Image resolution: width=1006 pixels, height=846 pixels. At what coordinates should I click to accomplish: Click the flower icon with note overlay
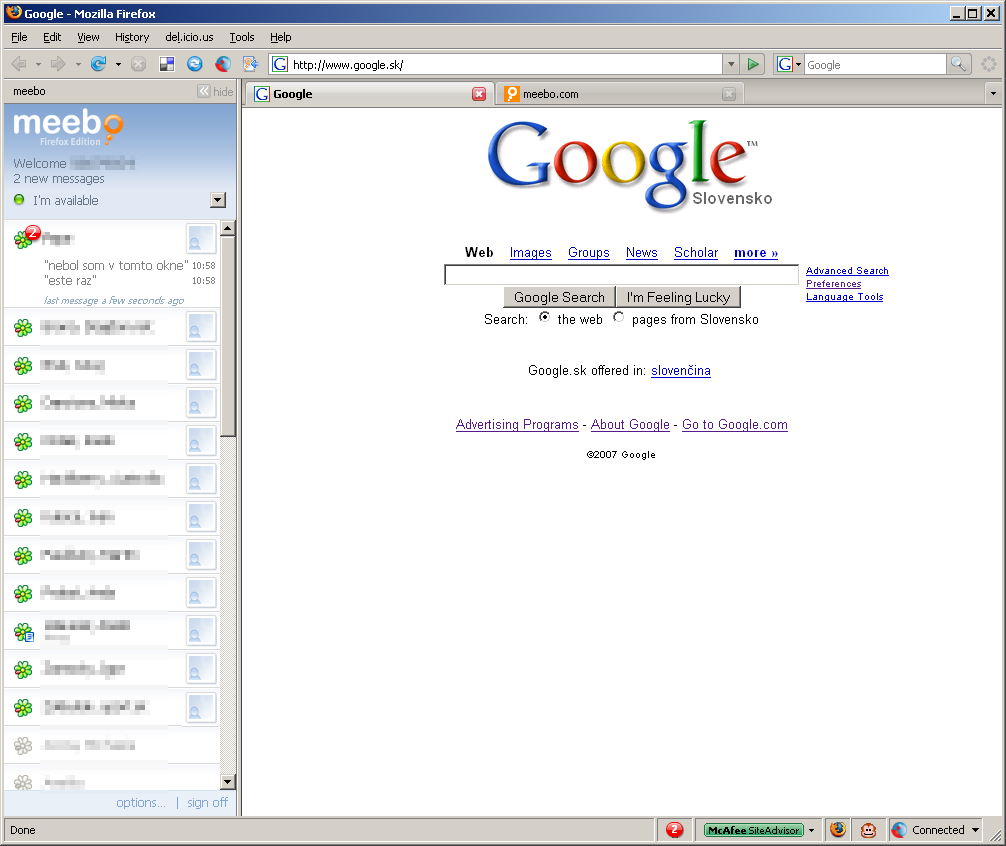pyautogui.click(x=24, y=632)
